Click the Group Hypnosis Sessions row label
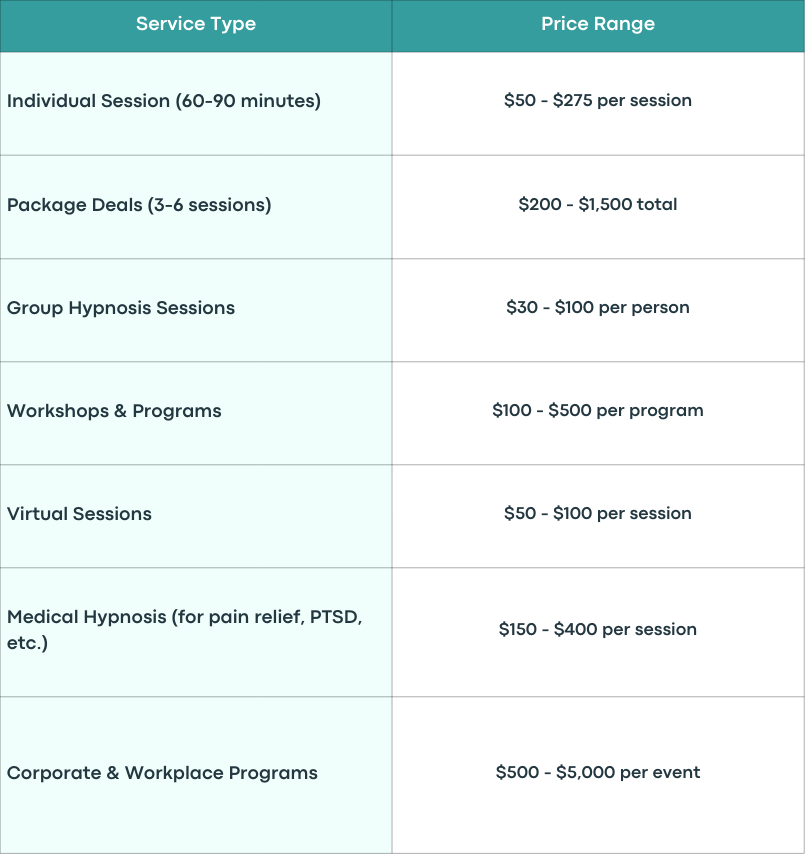The image size is (805, 854). (x=121, y=308)
